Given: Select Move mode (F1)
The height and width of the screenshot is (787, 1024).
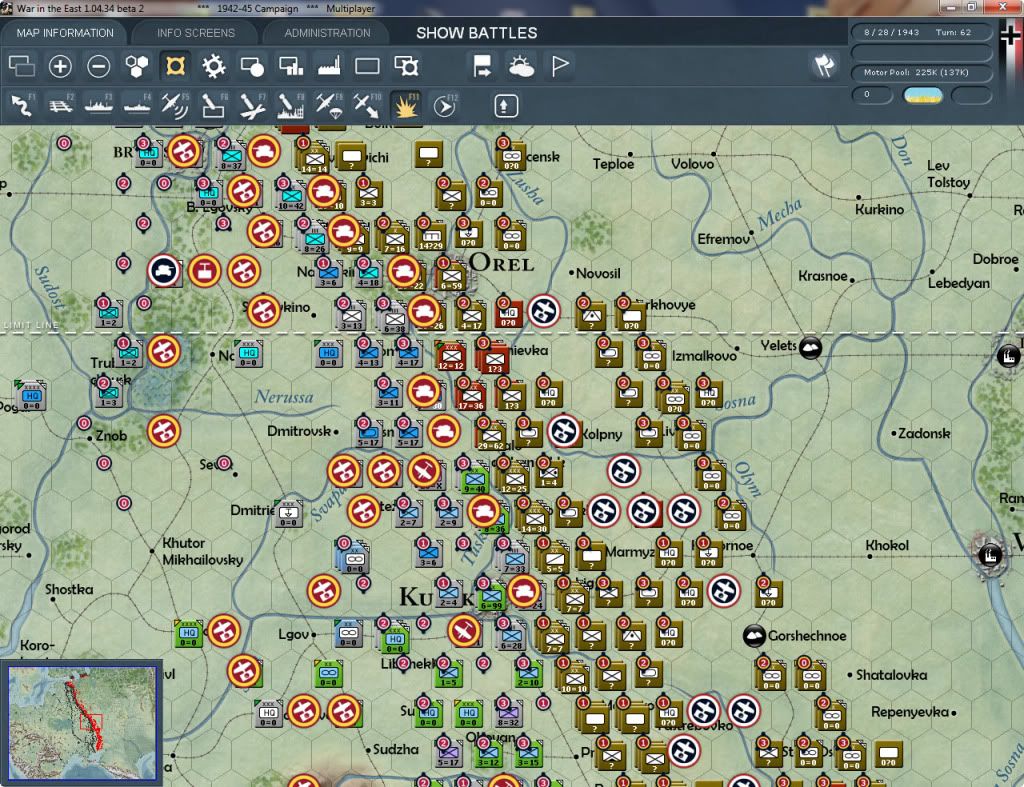Looking at the screenshot, I should [x=22, y=106].
